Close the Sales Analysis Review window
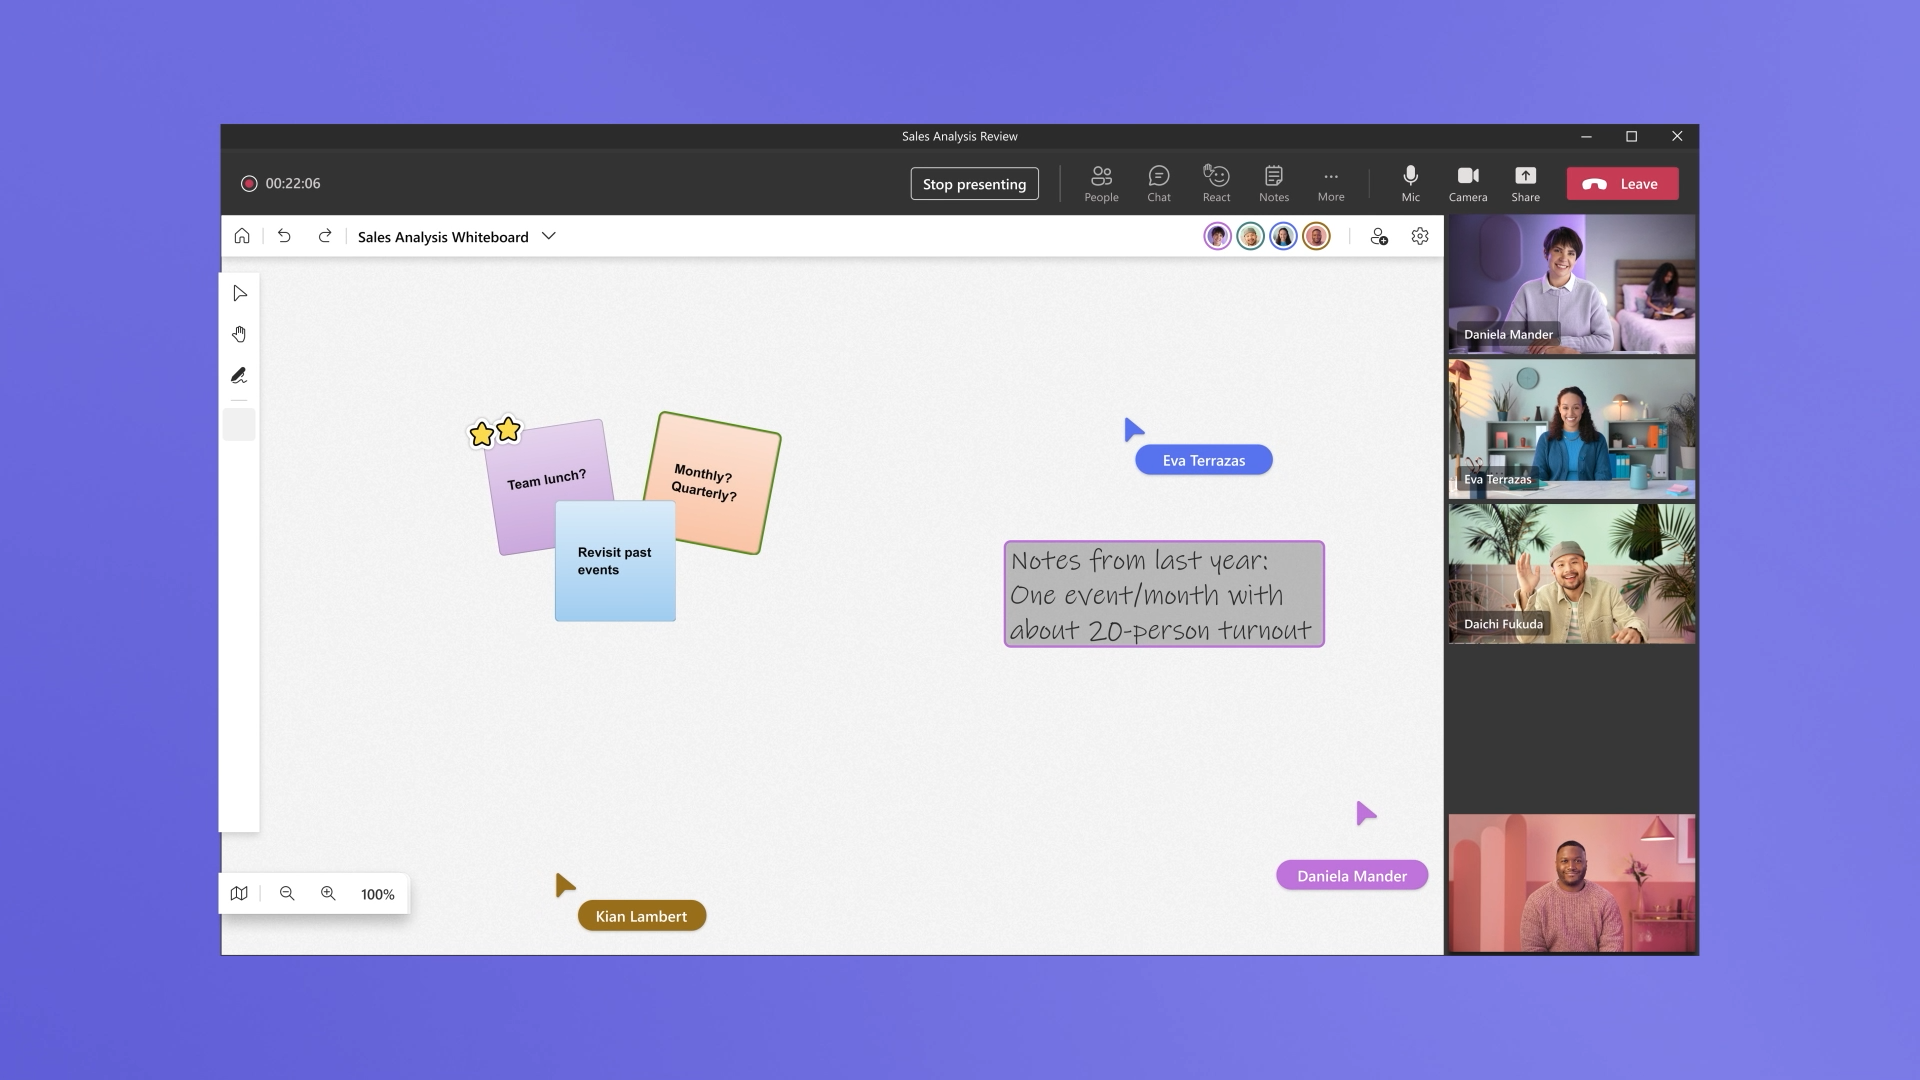Viewport: 1920px width, 1080px height. click(x=1677, y=136)
